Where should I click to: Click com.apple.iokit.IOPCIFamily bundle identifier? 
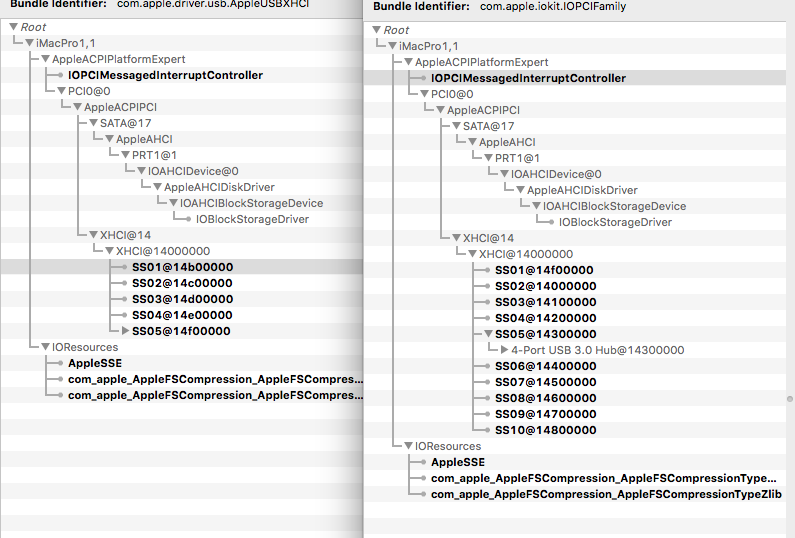click(553, 7)
